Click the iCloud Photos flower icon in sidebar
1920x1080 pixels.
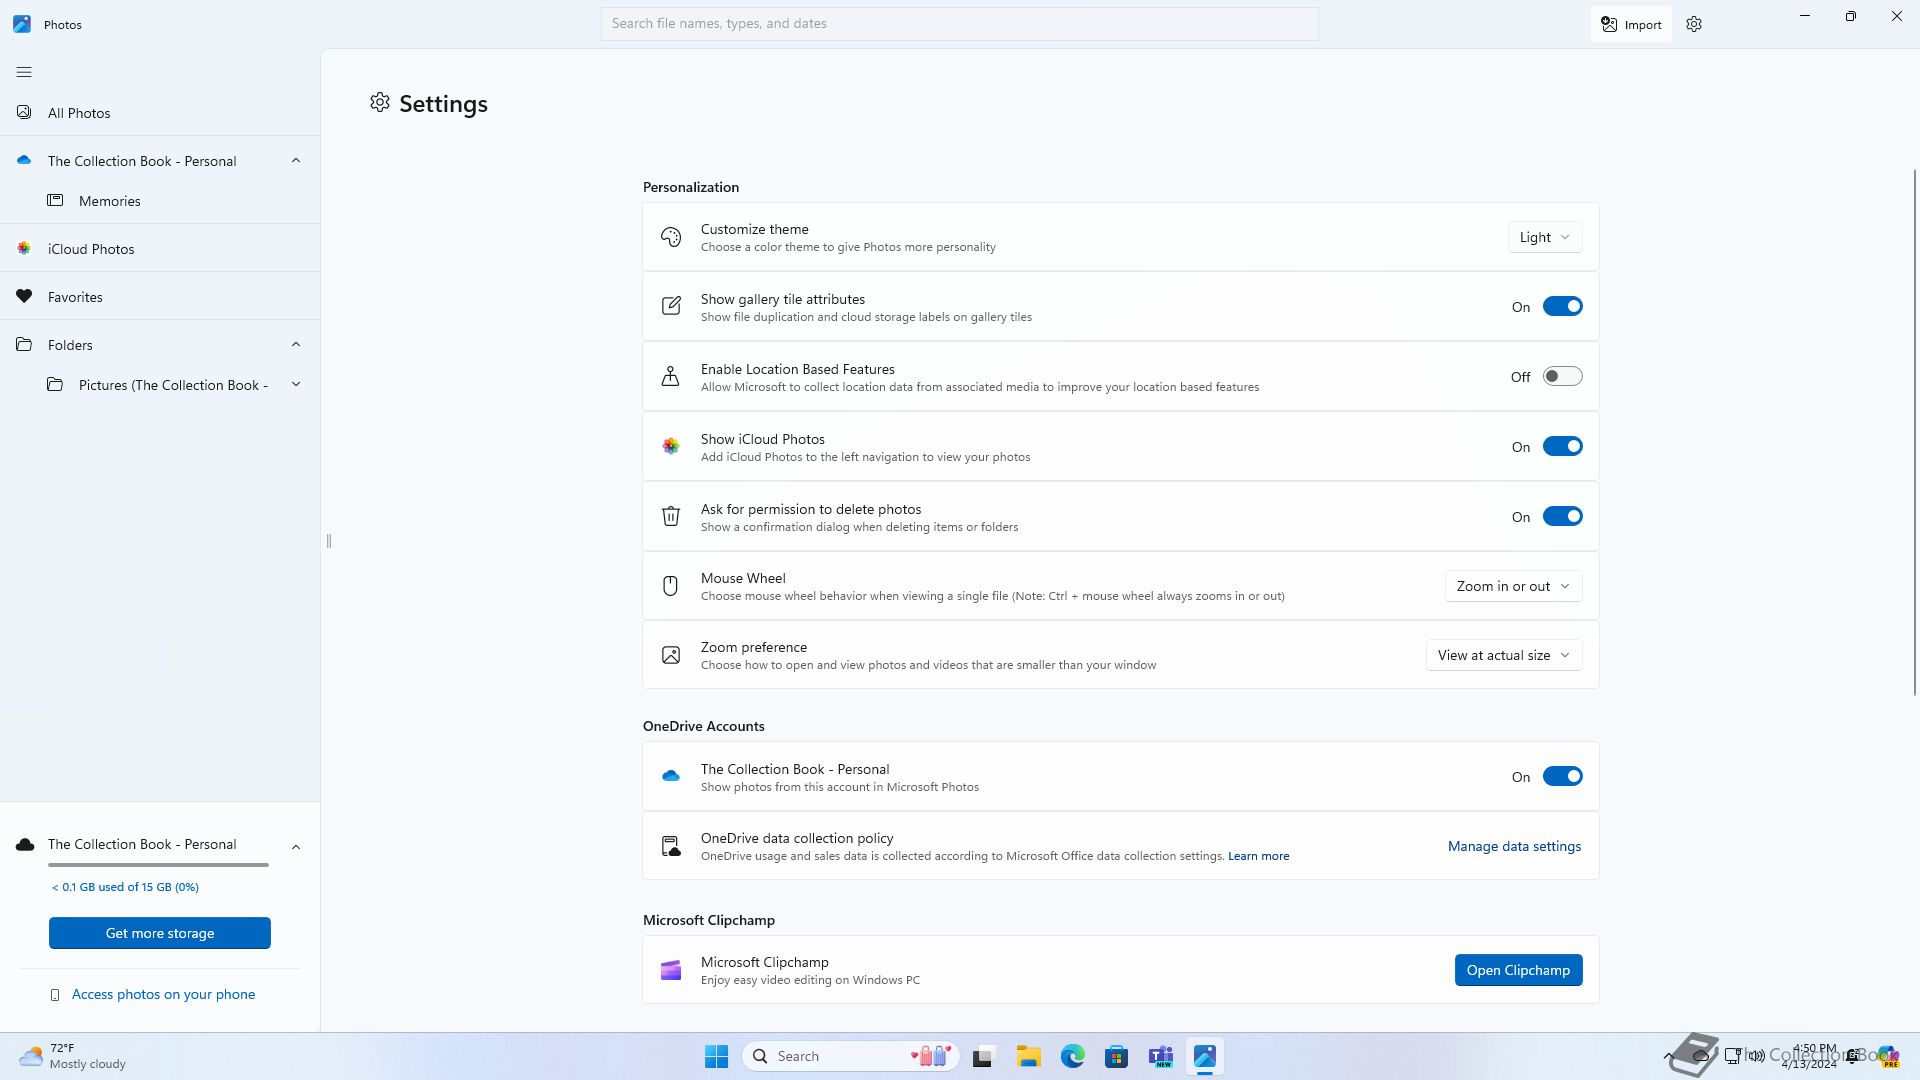[24, 249]
